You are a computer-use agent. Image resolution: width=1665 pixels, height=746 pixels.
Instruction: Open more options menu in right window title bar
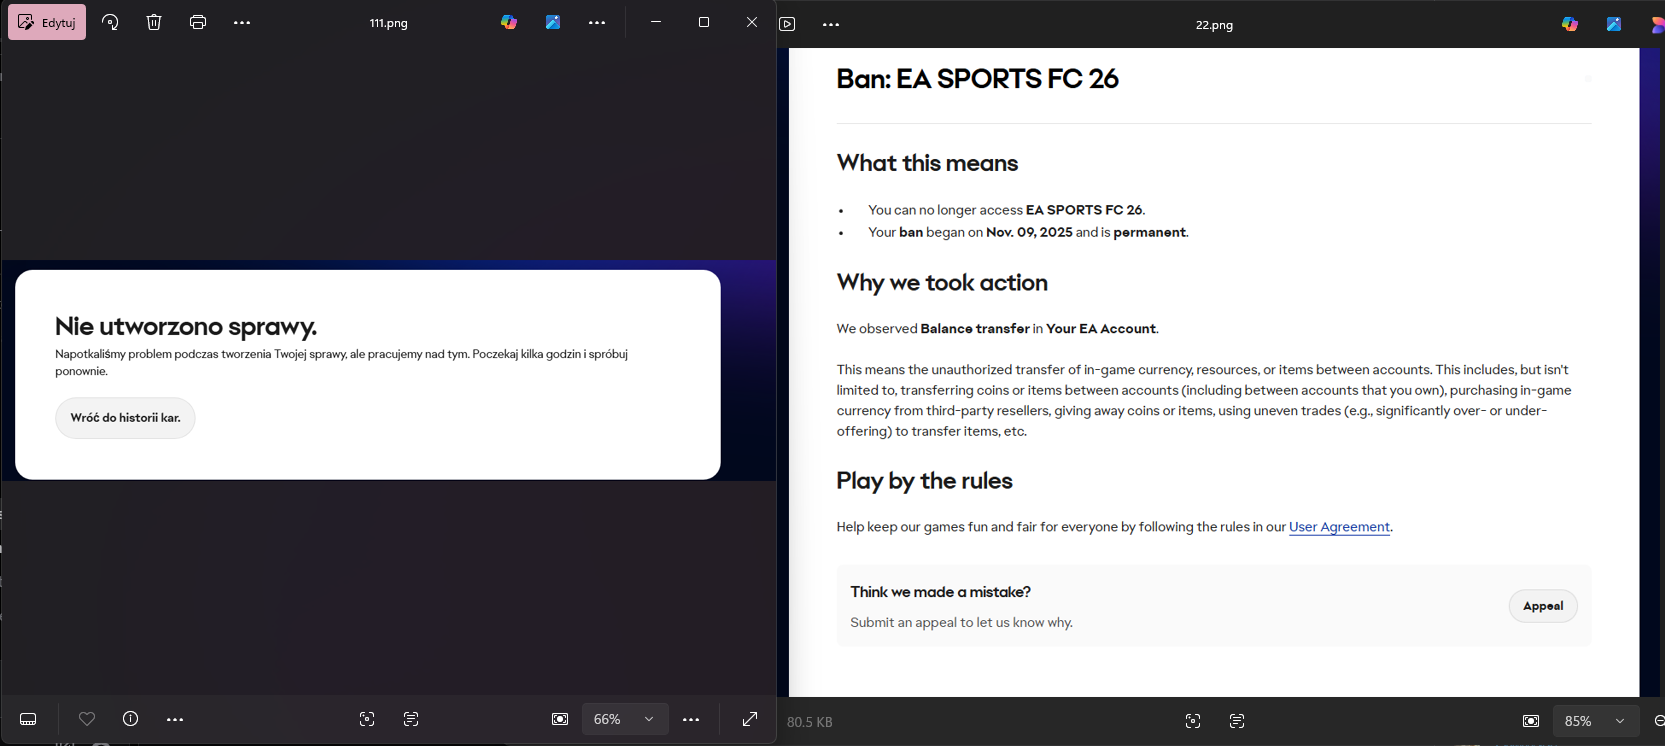coord(831,24)
